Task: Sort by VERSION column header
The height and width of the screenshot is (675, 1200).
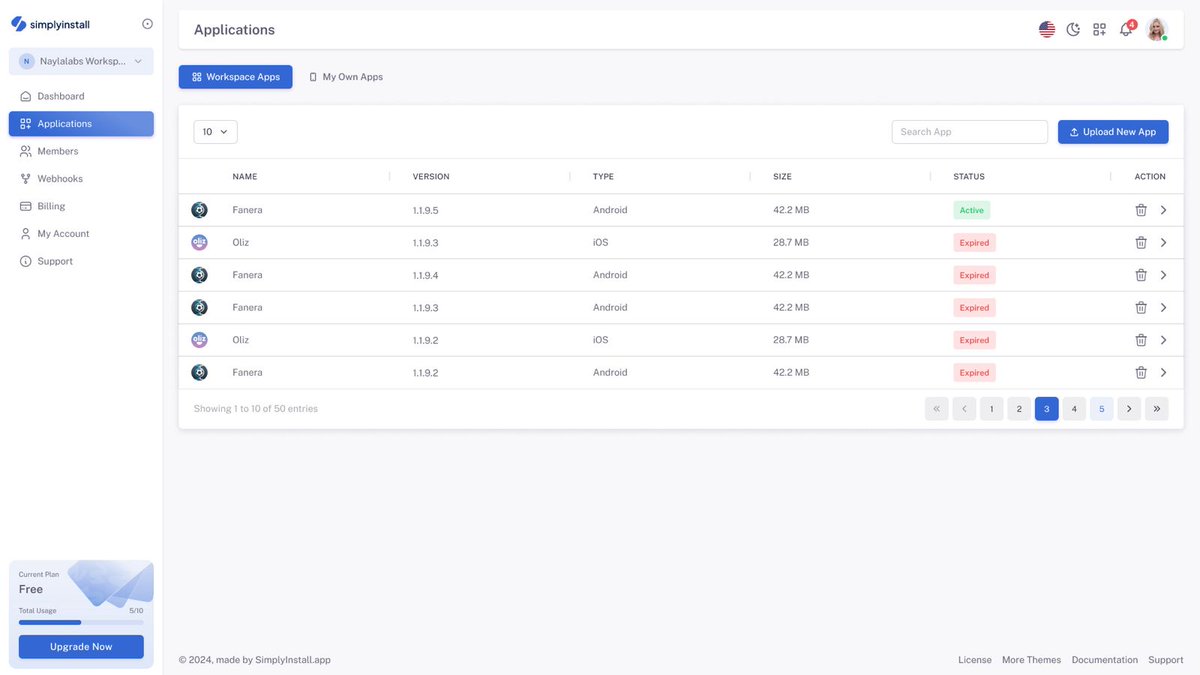Action: pyautogui.click(x=431, y=177)
